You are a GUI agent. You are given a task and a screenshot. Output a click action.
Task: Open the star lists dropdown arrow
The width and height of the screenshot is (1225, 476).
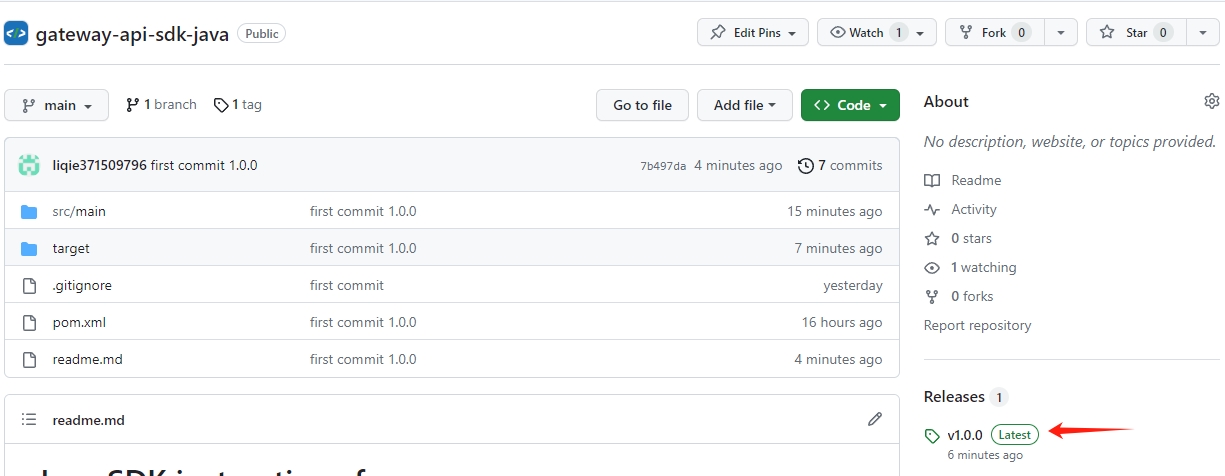[x=1203, y=32]
